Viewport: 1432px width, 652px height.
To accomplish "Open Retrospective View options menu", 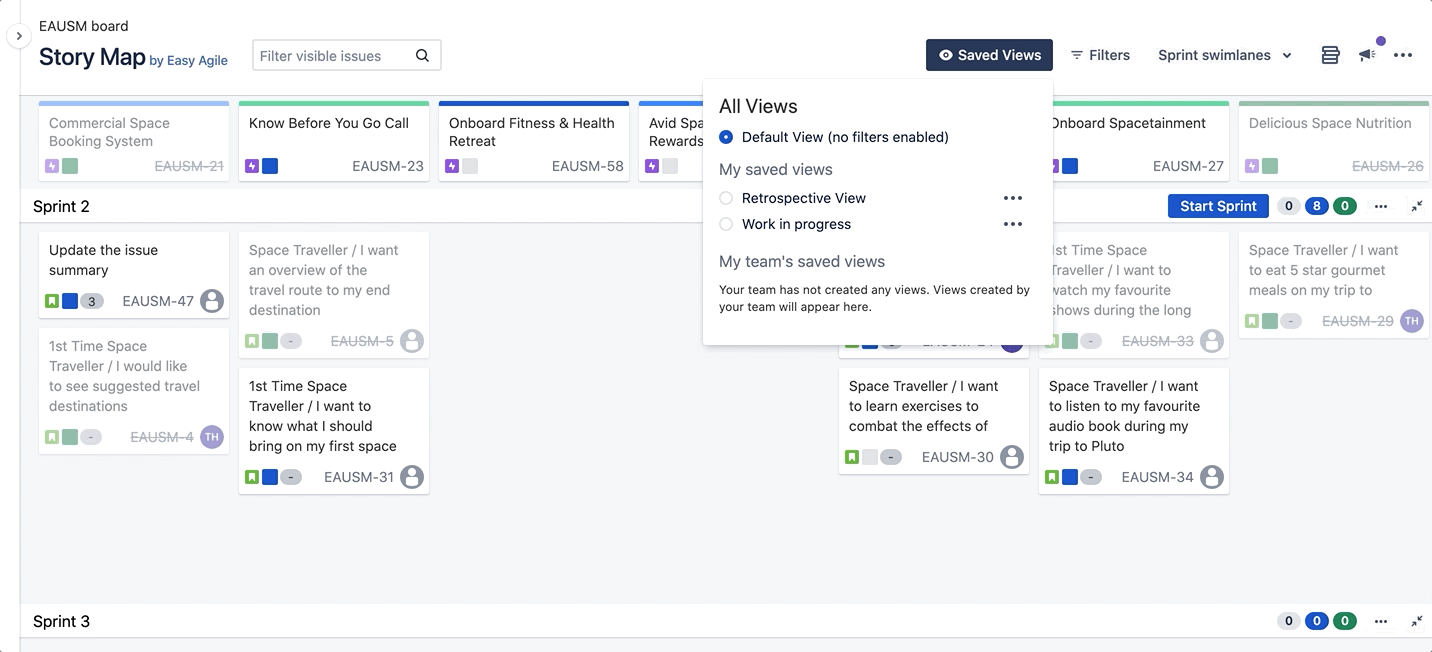I will tap(1013, 198).
